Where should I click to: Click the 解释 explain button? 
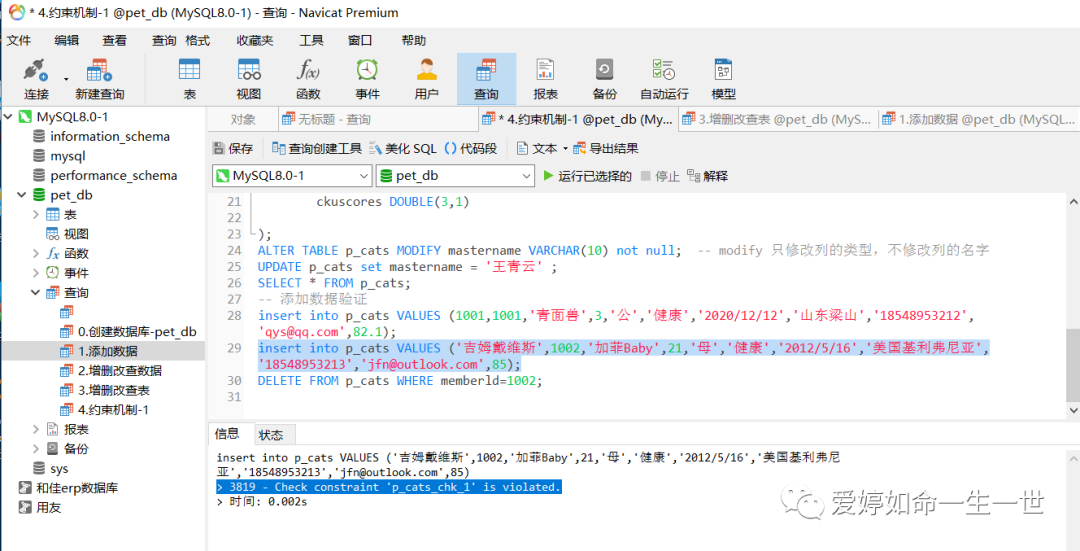coord(707,176)
